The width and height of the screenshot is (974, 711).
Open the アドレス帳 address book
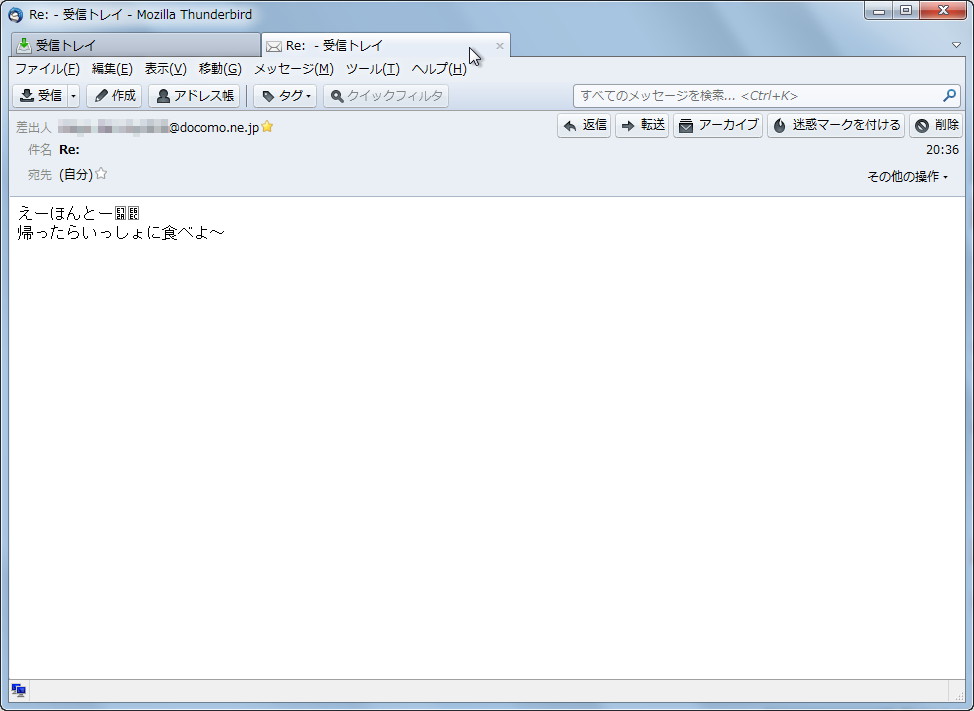coord(194,96)
